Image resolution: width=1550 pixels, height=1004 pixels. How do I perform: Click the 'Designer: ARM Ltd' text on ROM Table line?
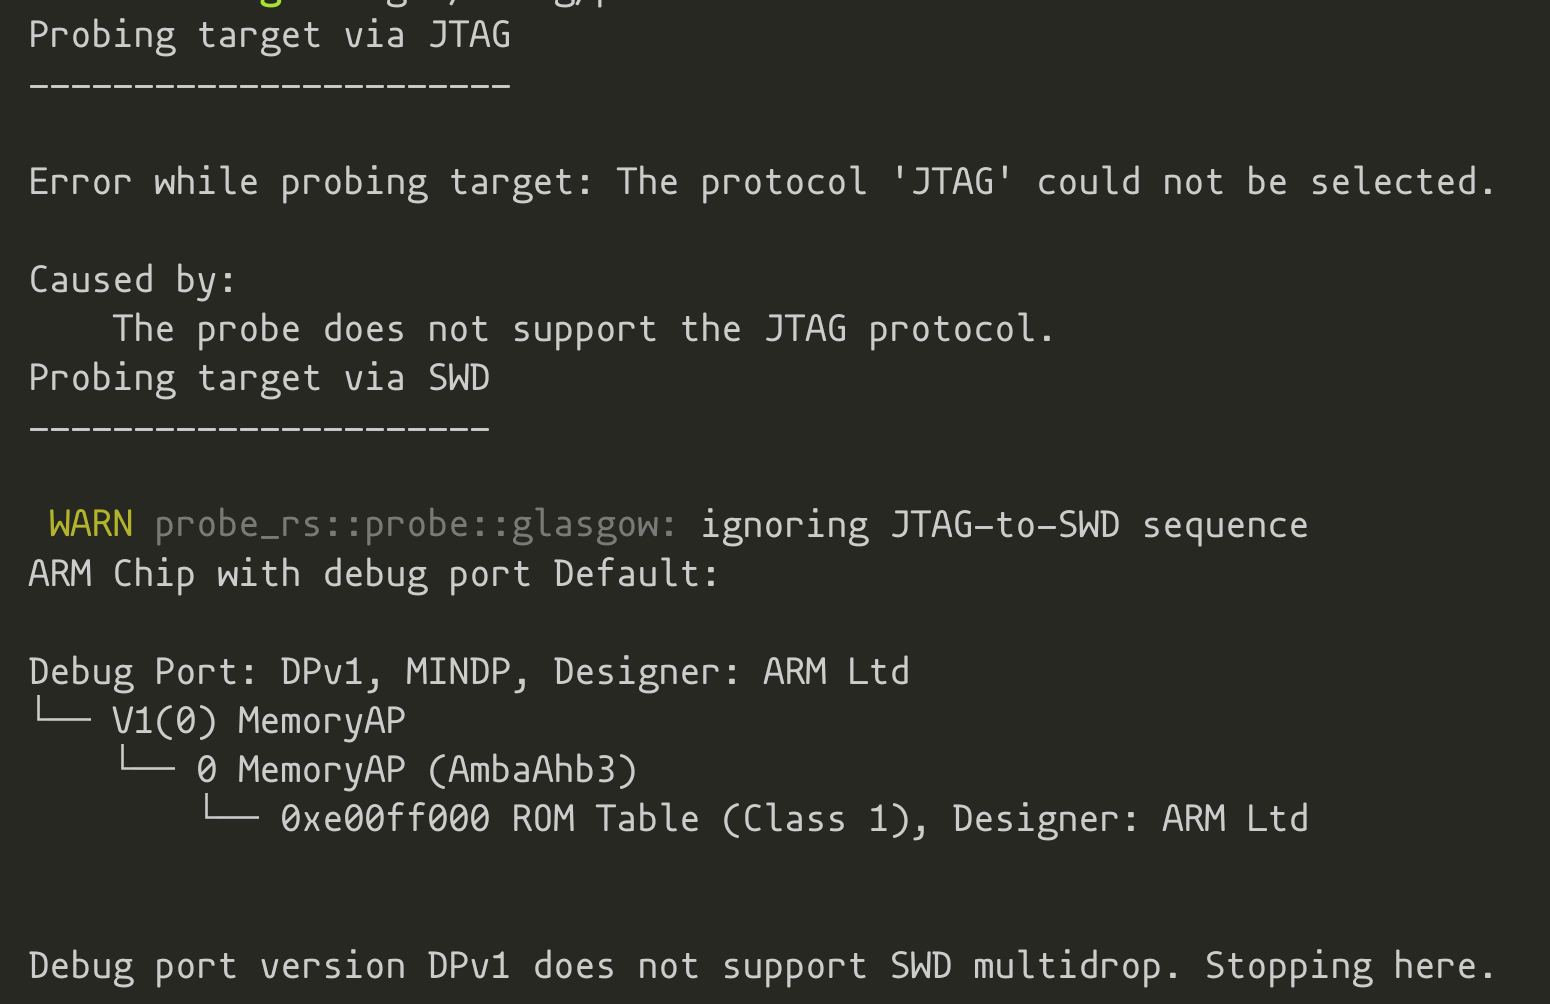tap(1131, 819)
